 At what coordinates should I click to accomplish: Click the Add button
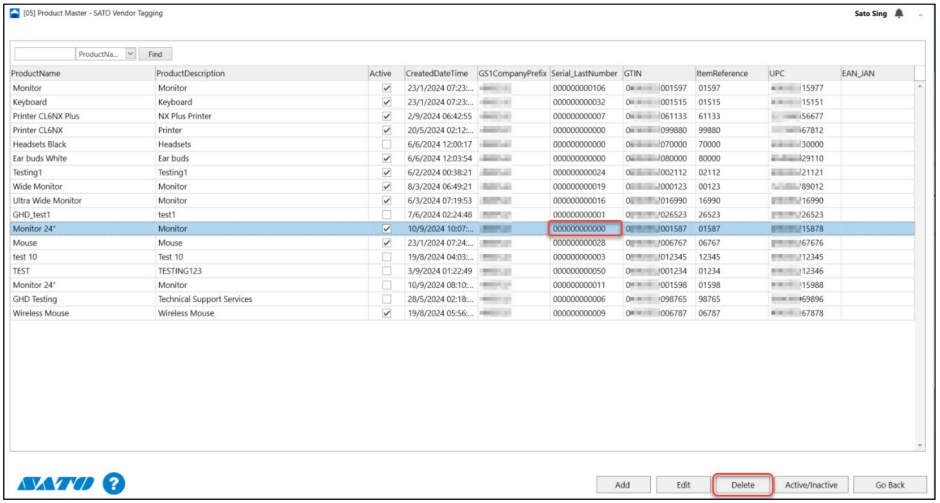622,485
